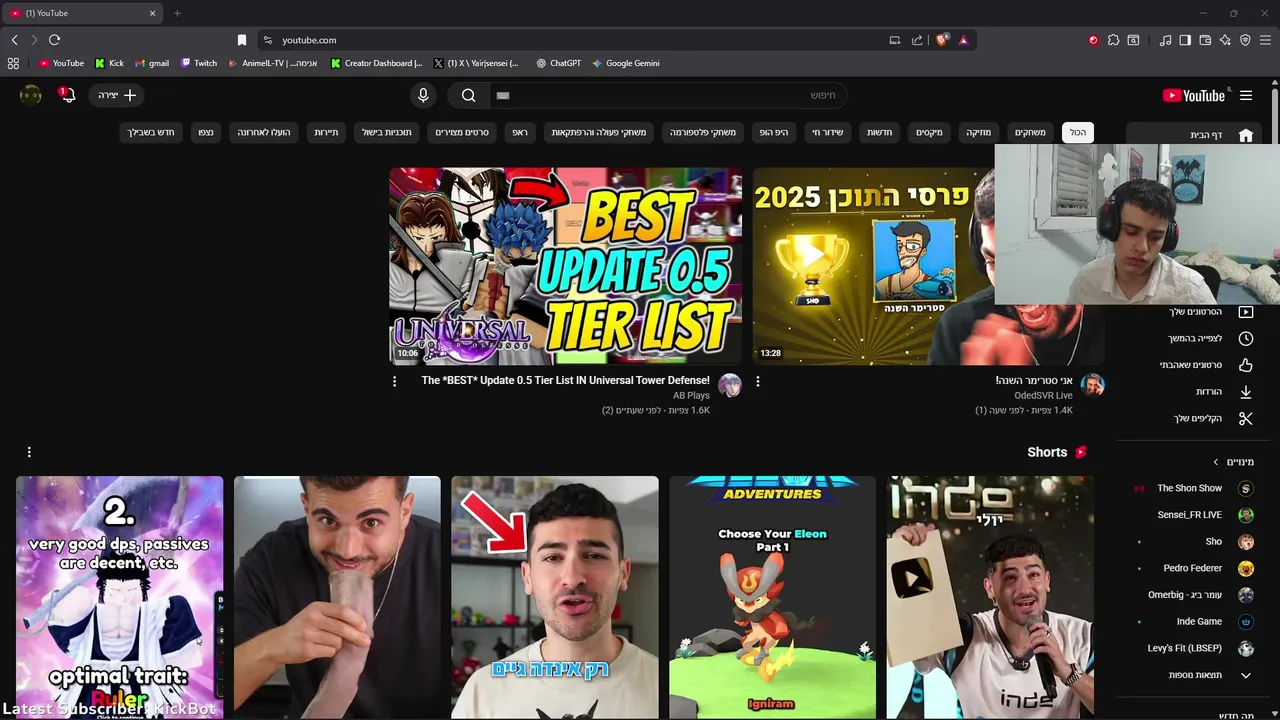Viewport: 1280px width, 720px height.
Task: Open the browser extensions puzzle icon
Action: point(1113,40)
